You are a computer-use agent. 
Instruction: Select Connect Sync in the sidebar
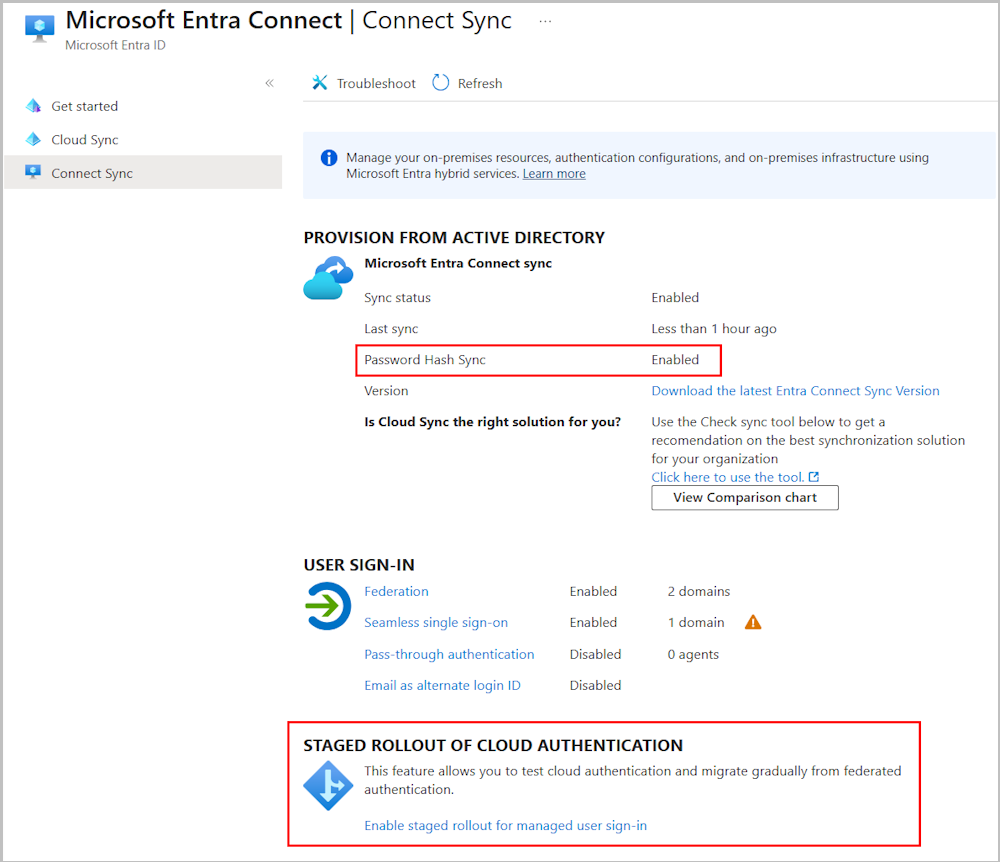tap(143, 173)
